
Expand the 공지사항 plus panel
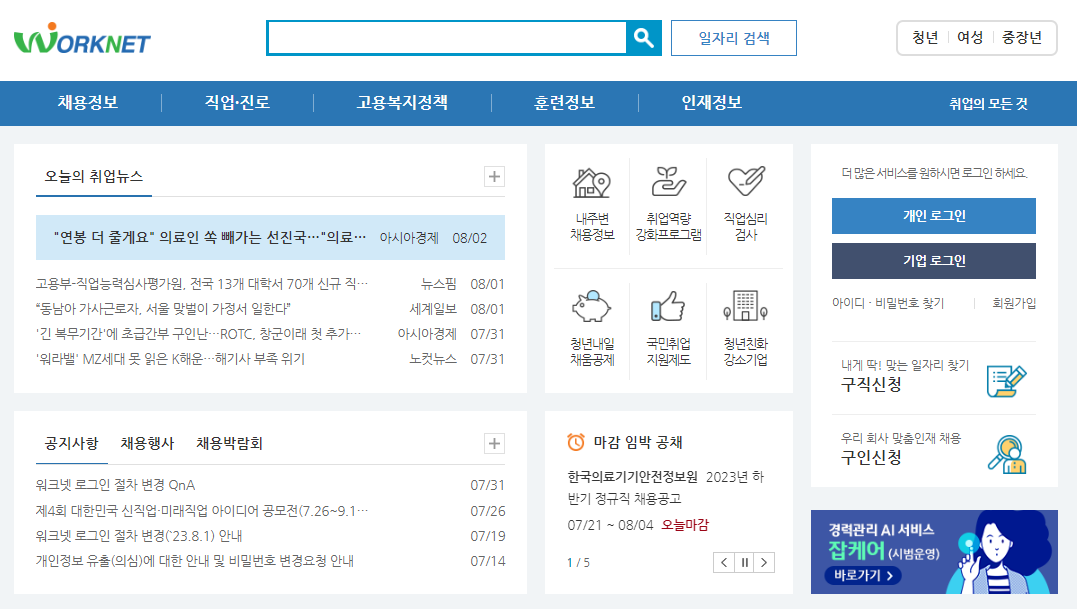pyautogui.click(x=493, y=443)
